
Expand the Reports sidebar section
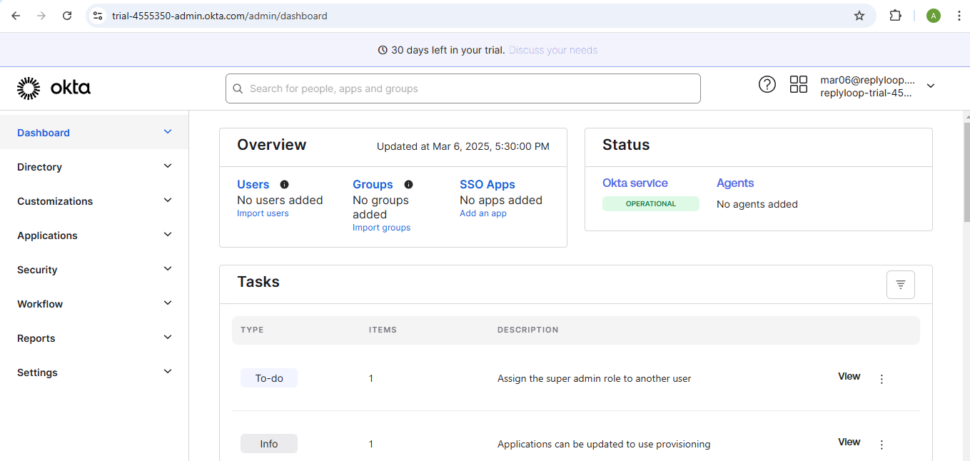168,337
